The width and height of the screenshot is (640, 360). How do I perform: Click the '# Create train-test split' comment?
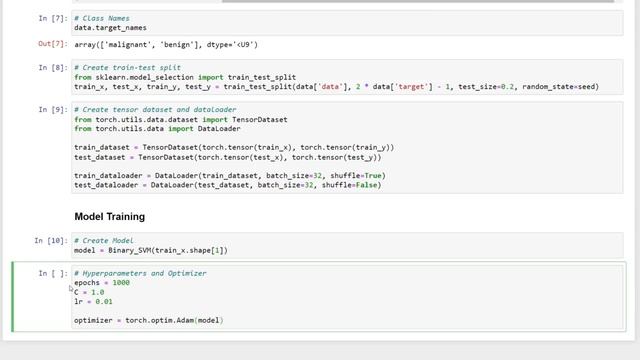[x=127, y=67]
